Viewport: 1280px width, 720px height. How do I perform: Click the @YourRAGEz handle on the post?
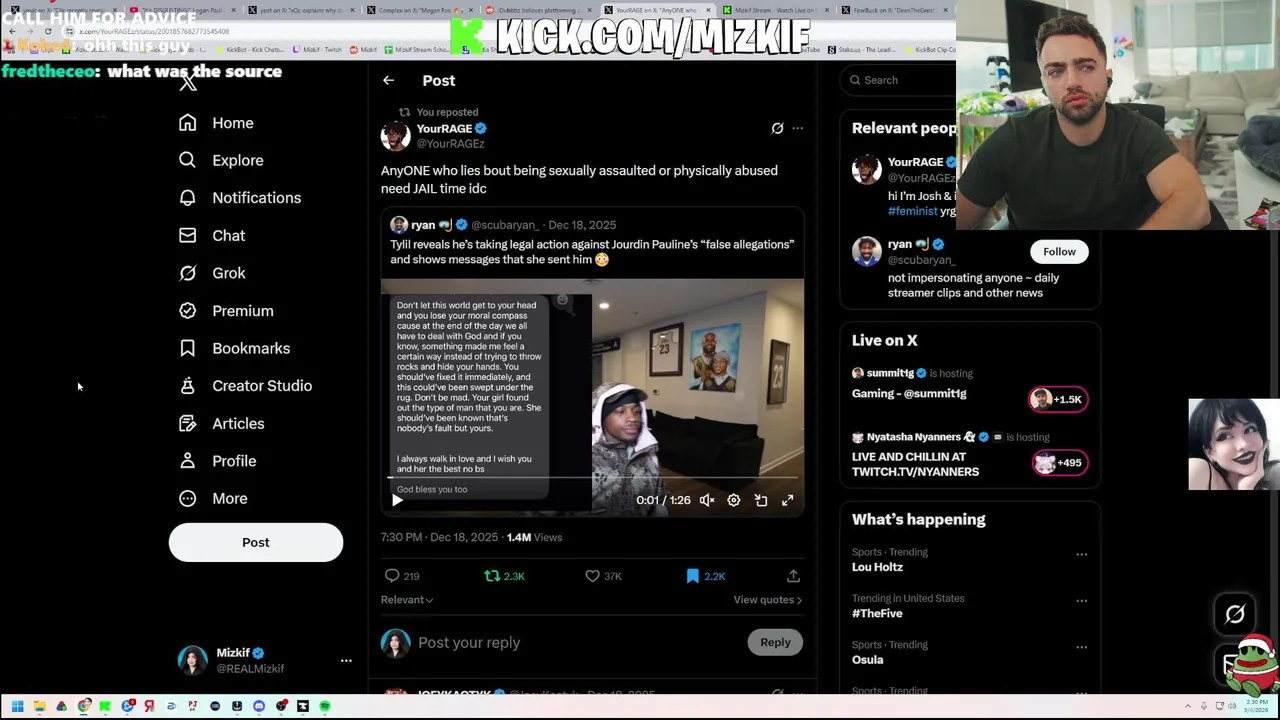coord(450,144)
